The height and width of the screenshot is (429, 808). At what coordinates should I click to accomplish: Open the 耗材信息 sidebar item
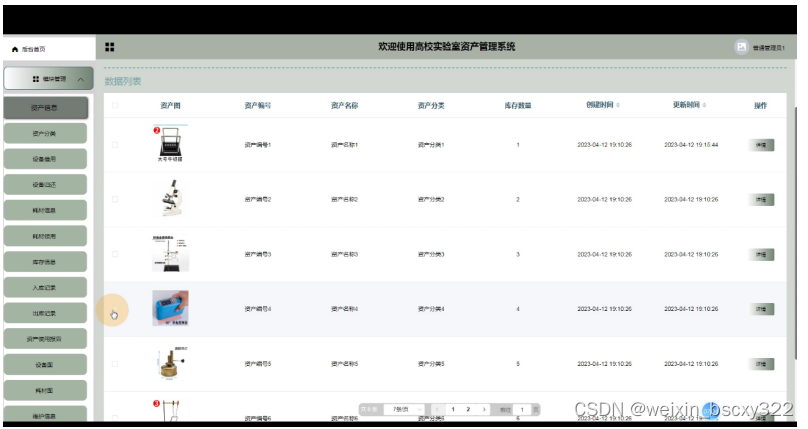pyautogui.click(x=45, y=211)
